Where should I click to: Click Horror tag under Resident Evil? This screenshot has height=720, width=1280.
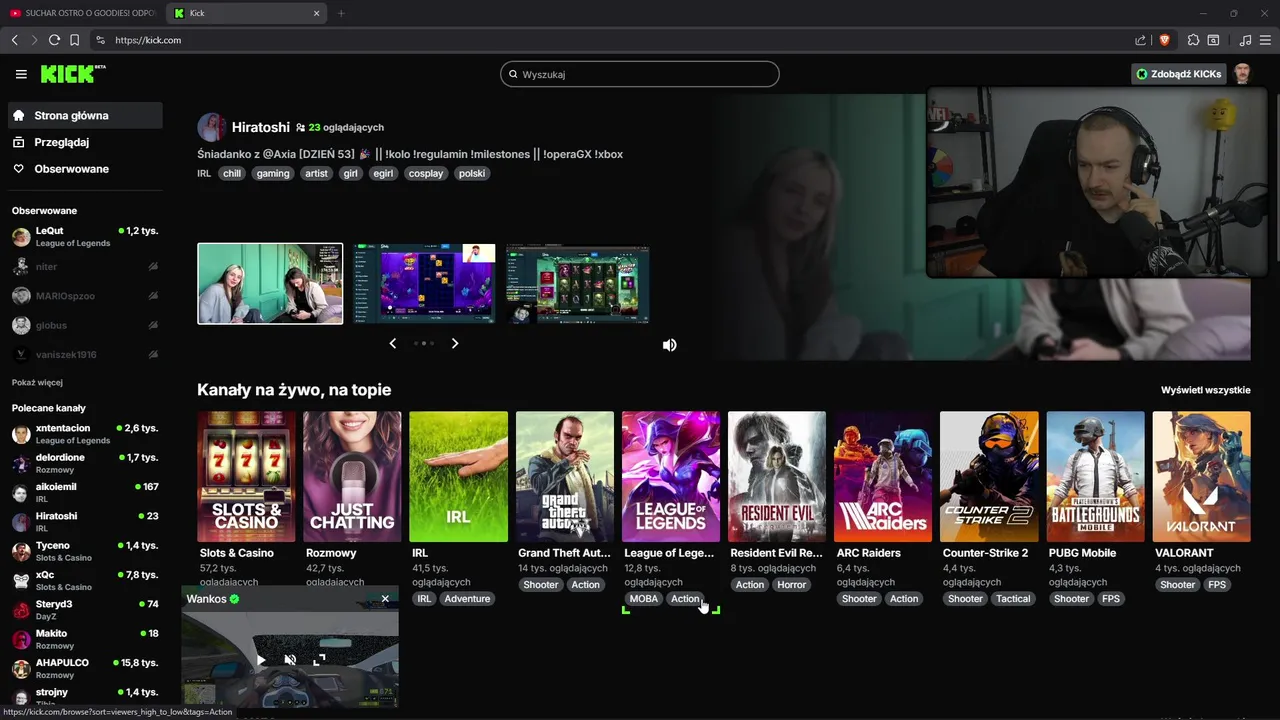pos(792,585)
